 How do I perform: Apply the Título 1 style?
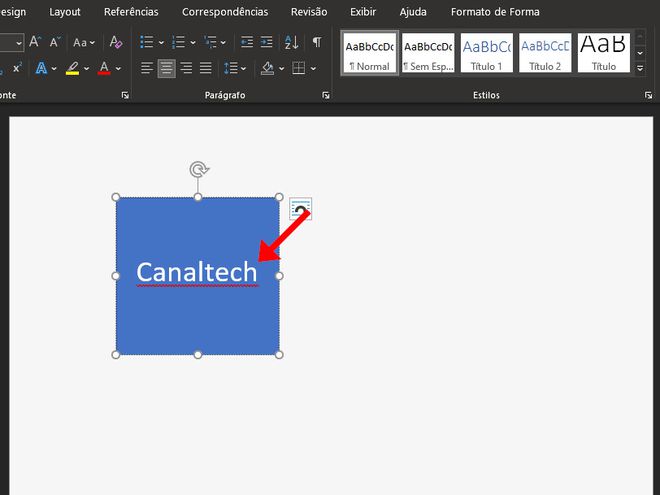(x=487, y=53)
